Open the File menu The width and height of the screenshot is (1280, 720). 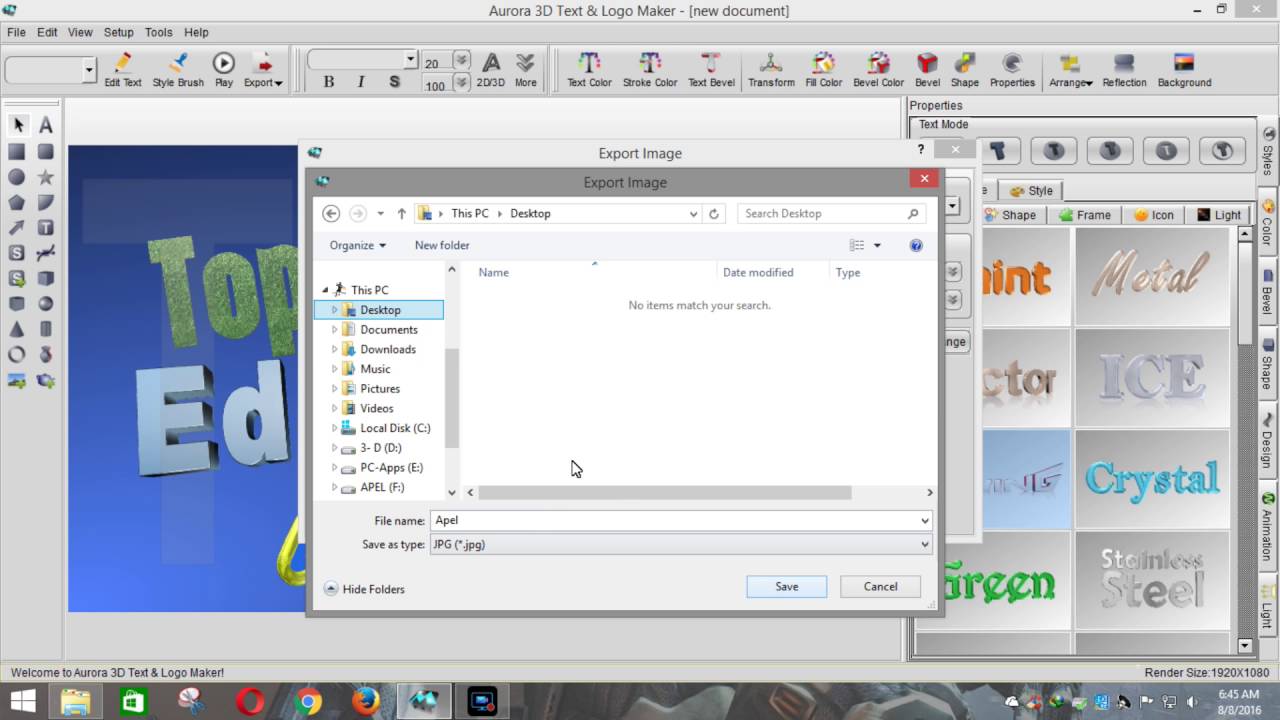tap(16, 32)
